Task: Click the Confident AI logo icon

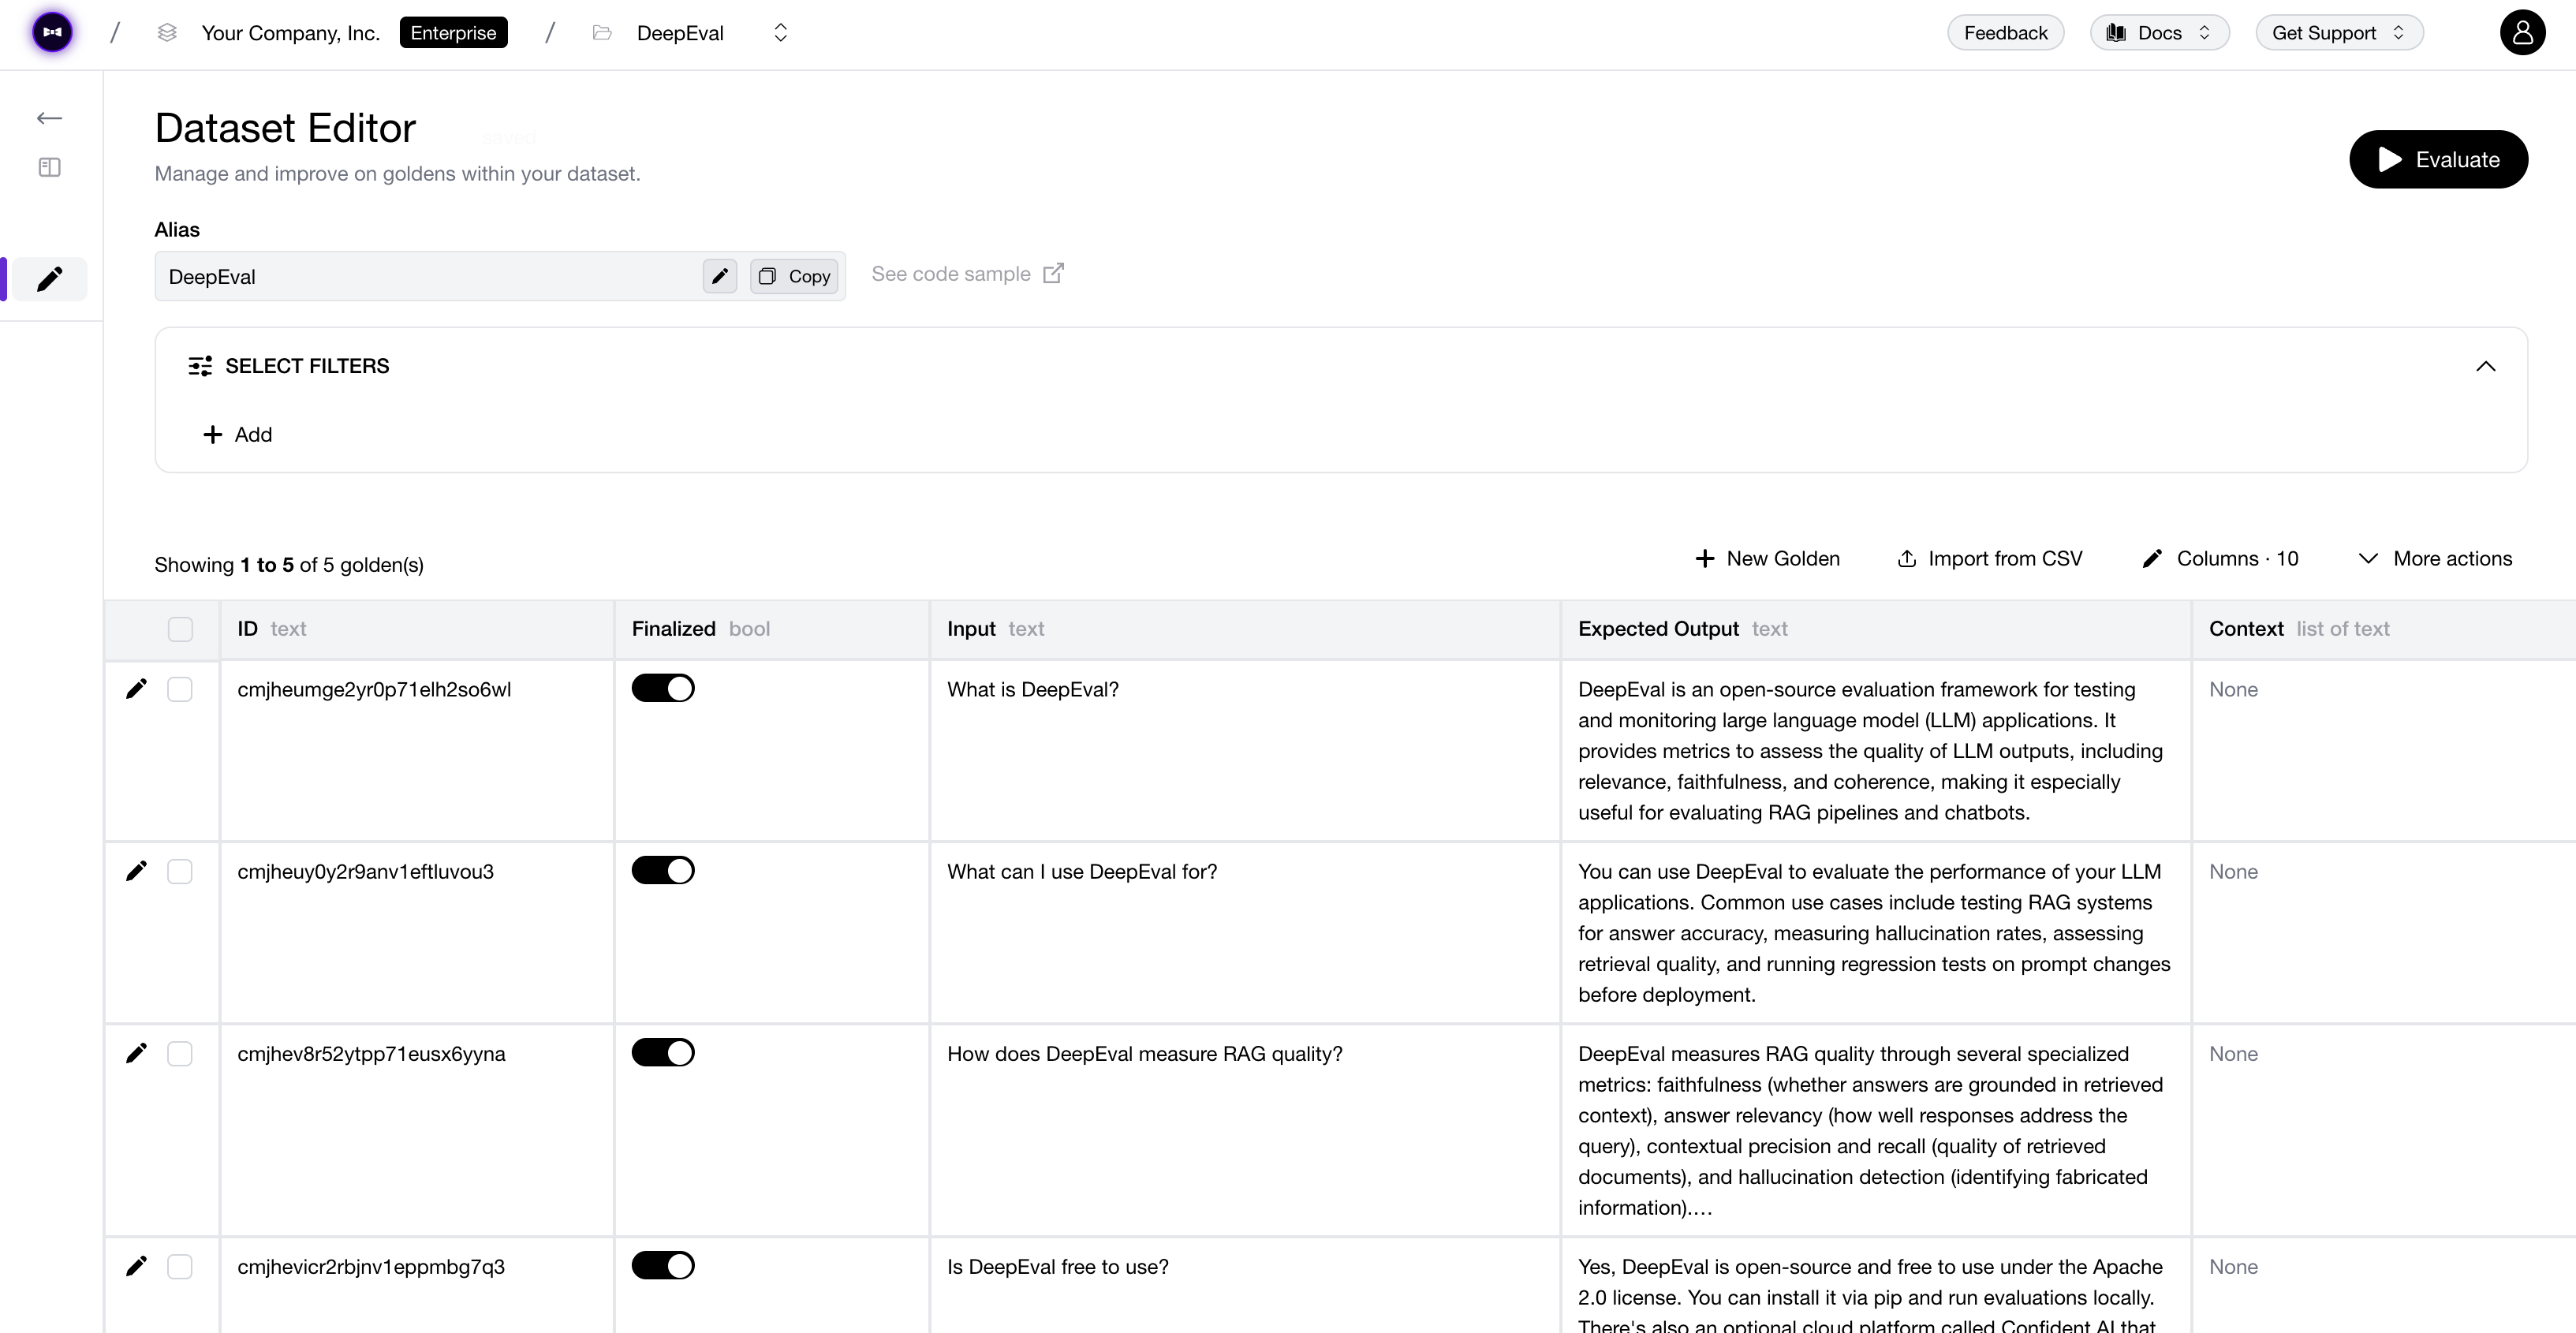Action: pos(51,32)
